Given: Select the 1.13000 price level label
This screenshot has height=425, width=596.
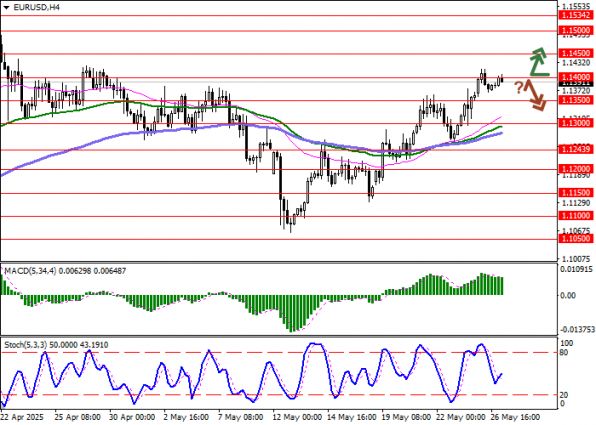Looking at the screenshot, I should point(576,123).
